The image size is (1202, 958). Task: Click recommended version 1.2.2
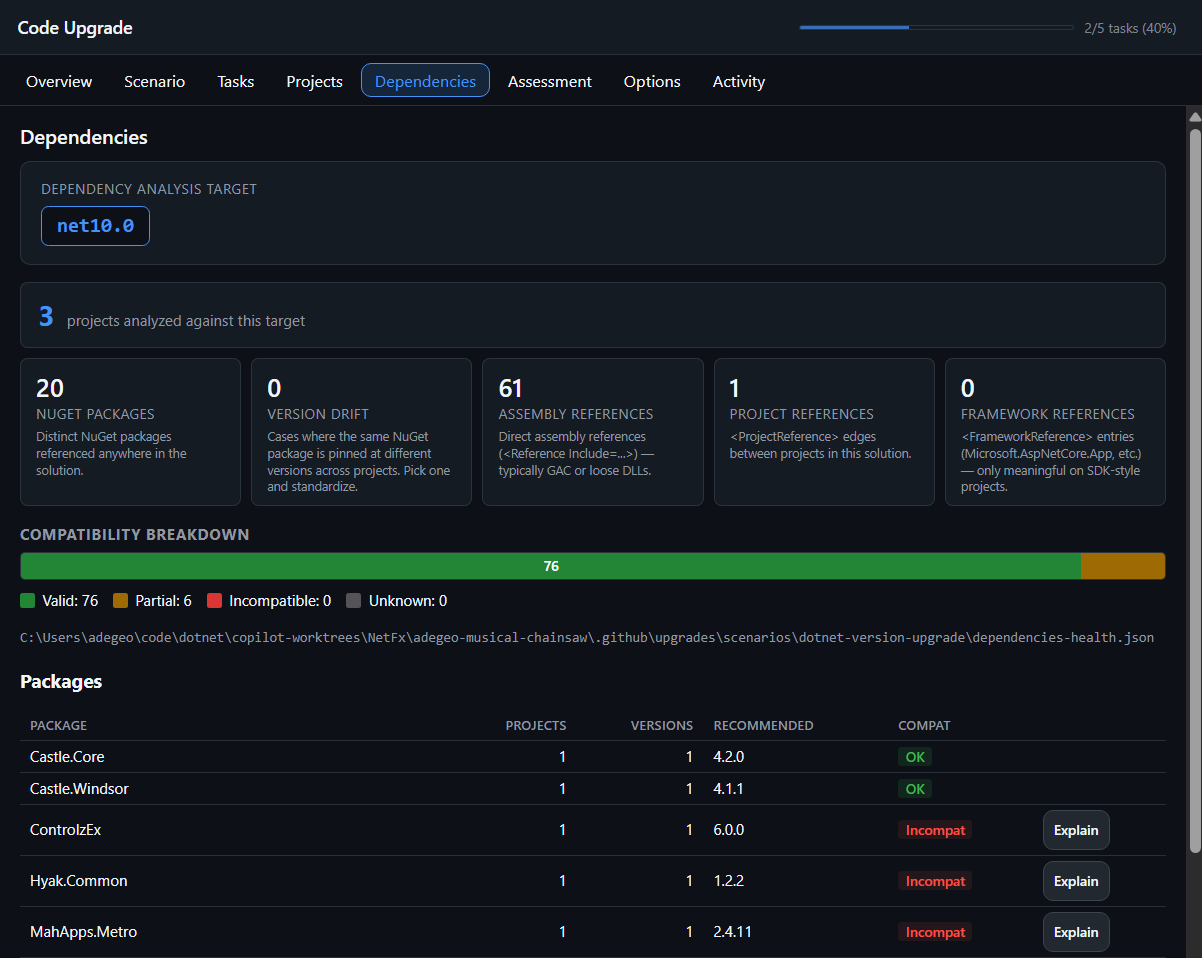(728, 881)
